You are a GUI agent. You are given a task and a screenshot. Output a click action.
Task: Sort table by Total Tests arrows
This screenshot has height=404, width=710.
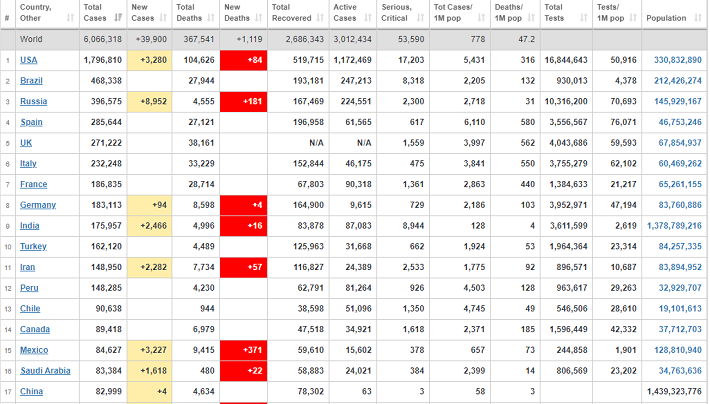584,18
